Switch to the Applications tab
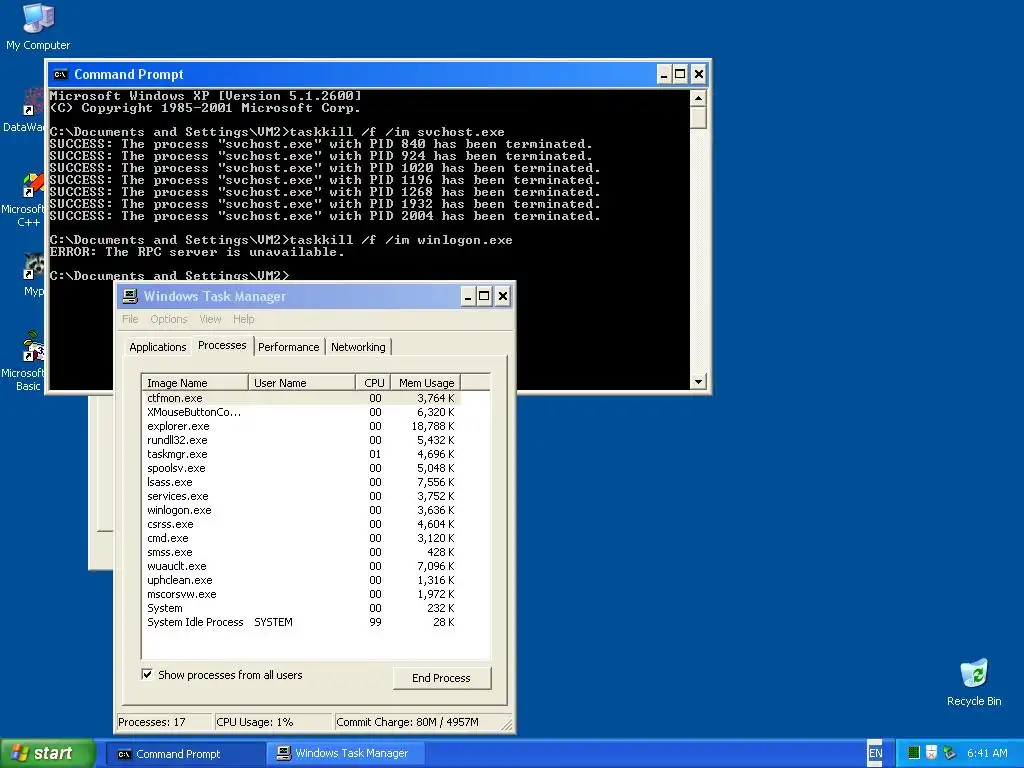This screenshot has height=768, width=1024. pyautogui.click(x=157, y=347)
